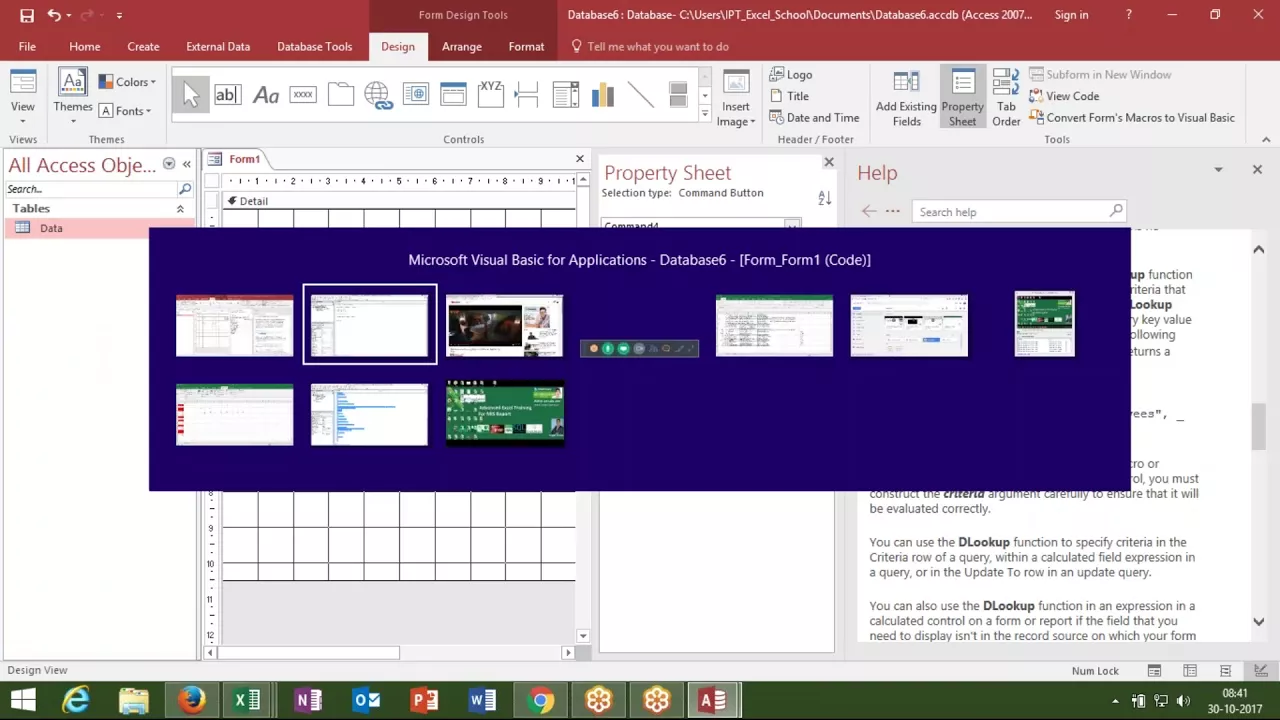Insert a Logo in the form header
1280x720 pixels.
[790, 74]
